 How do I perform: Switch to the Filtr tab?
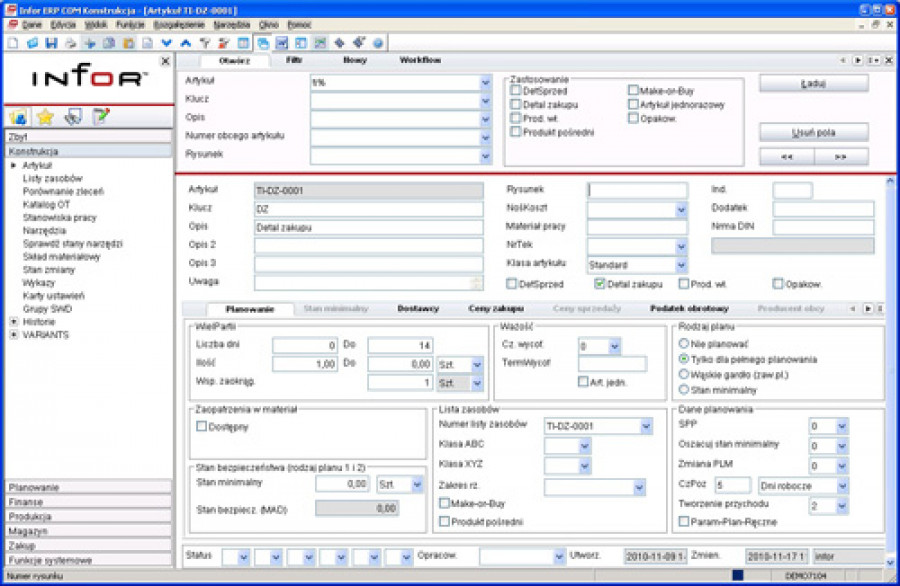pyautogui.click(x=294, y=60)
